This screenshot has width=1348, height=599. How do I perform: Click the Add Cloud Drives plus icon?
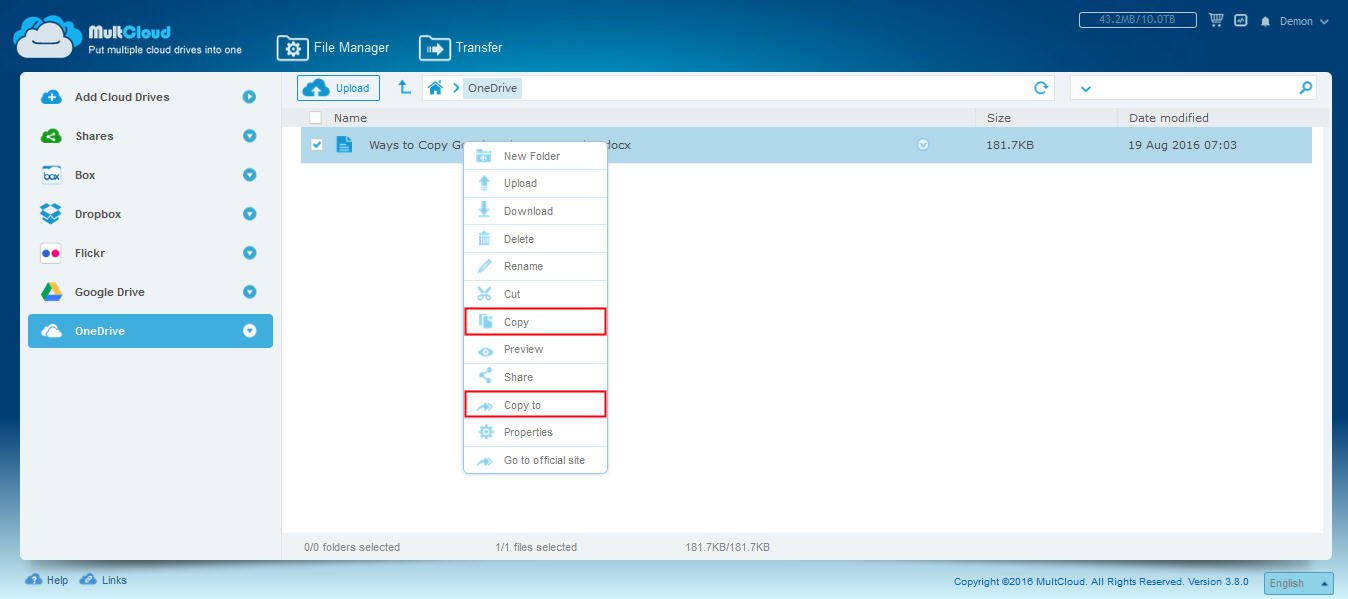51,97
